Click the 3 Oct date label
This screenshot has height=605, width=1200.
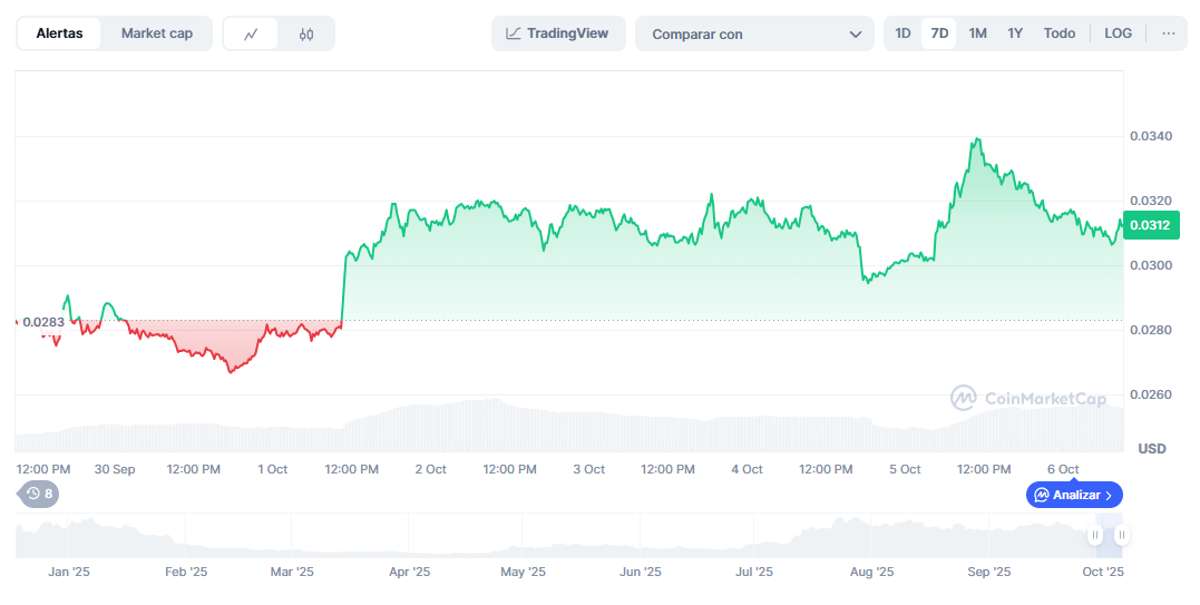[588, 469]
